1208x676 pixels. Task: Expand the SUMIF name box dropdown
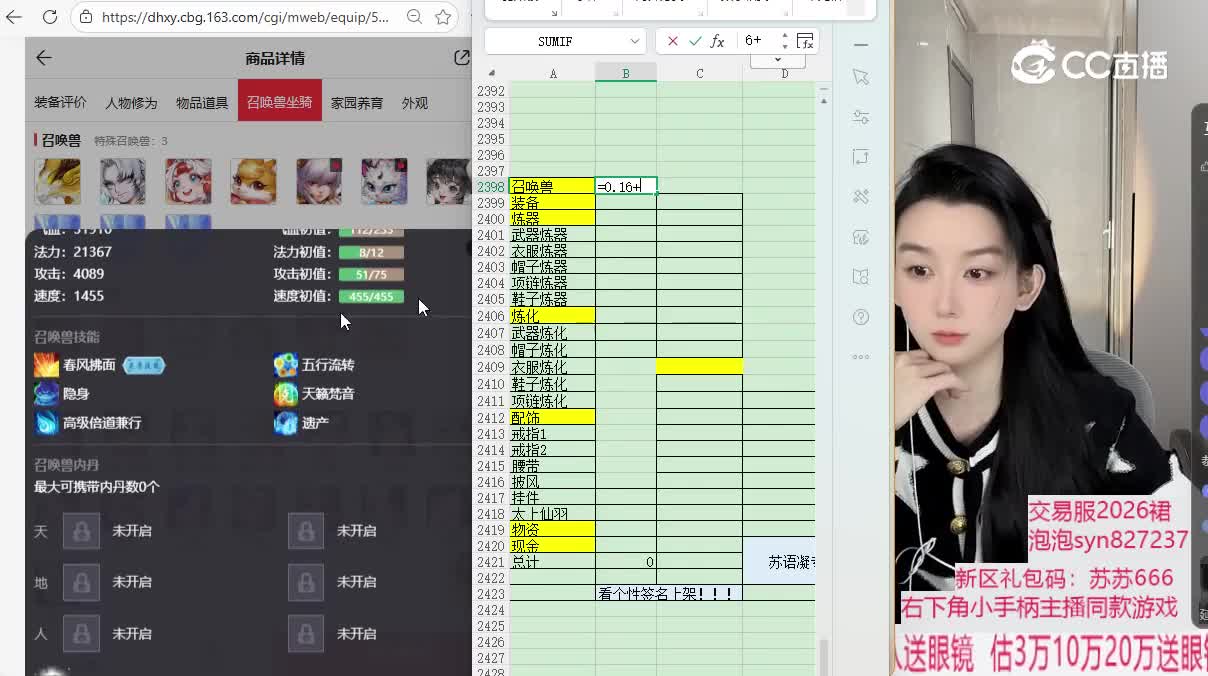[x=634, y=41]
